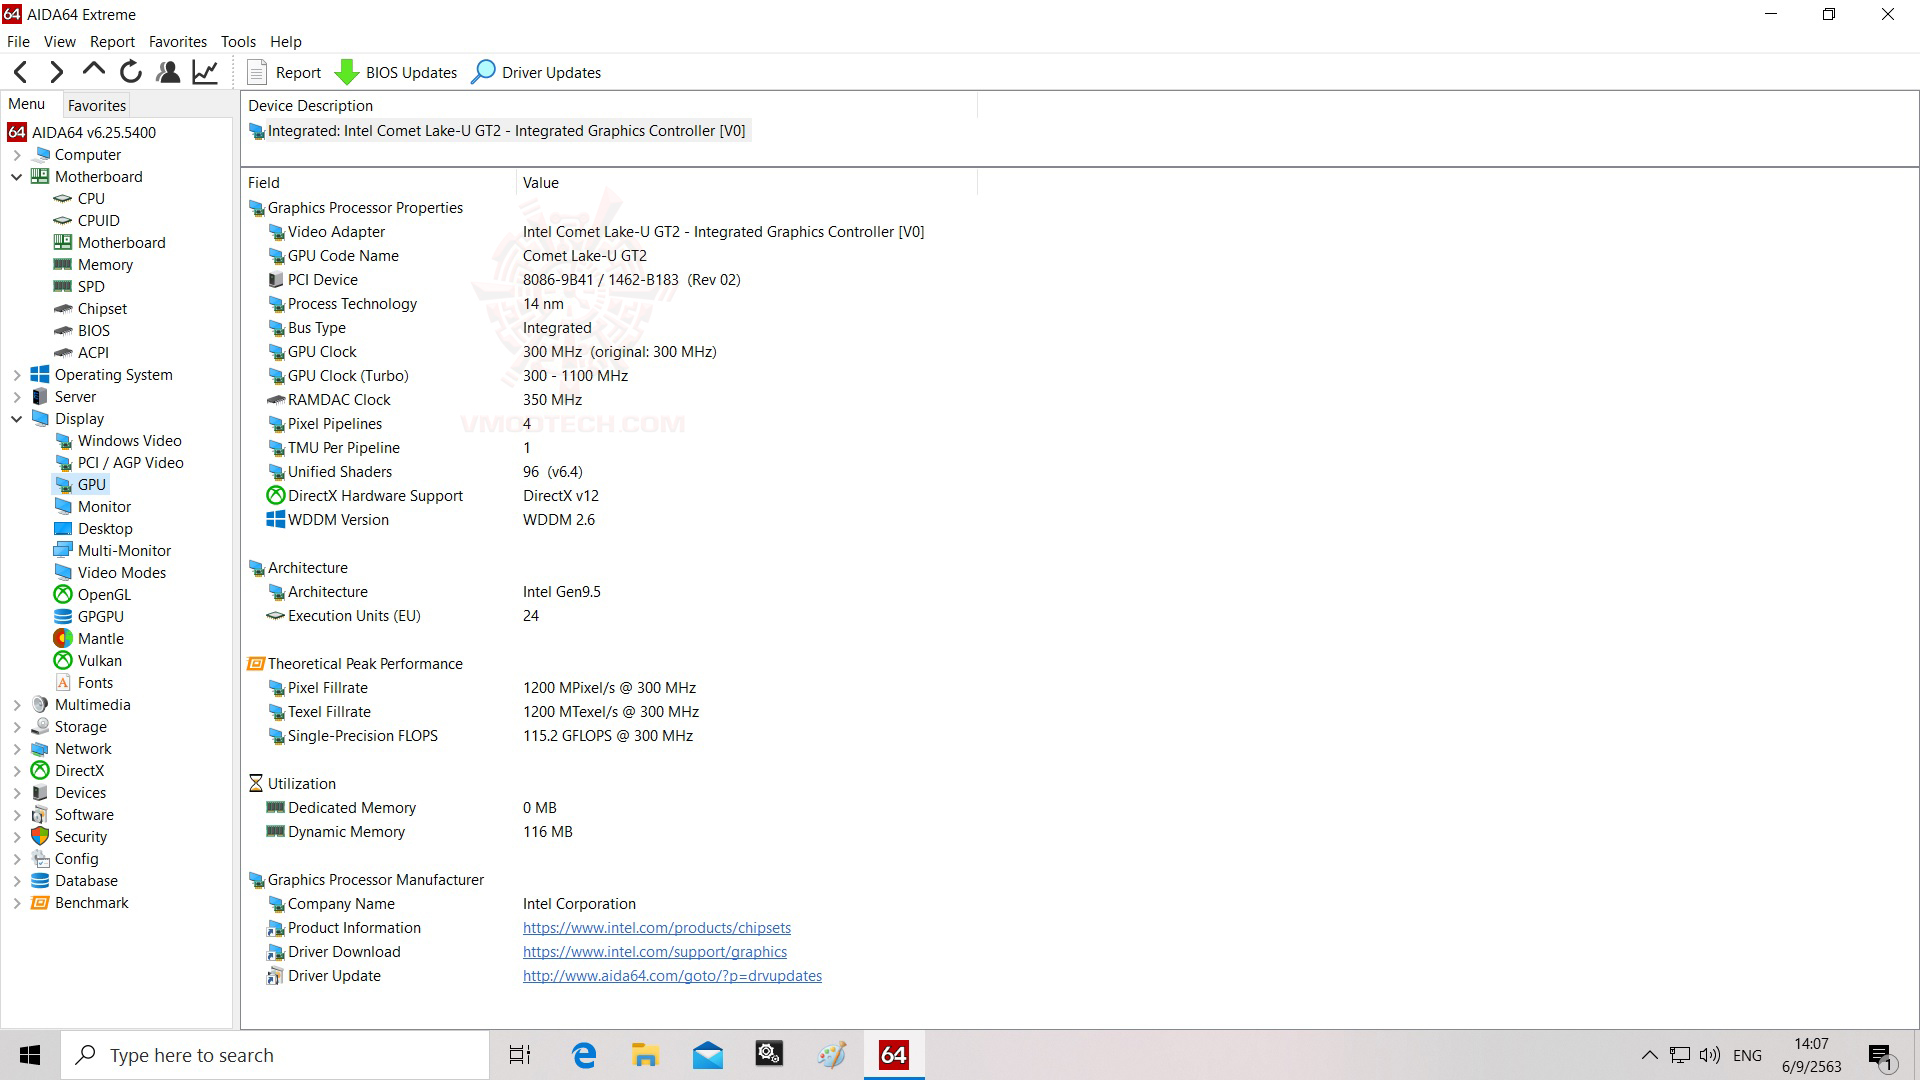This screenshot has width=1920, height=1080.
Task: Click the Back navigation arrow
Action: [x=21, y=72]
